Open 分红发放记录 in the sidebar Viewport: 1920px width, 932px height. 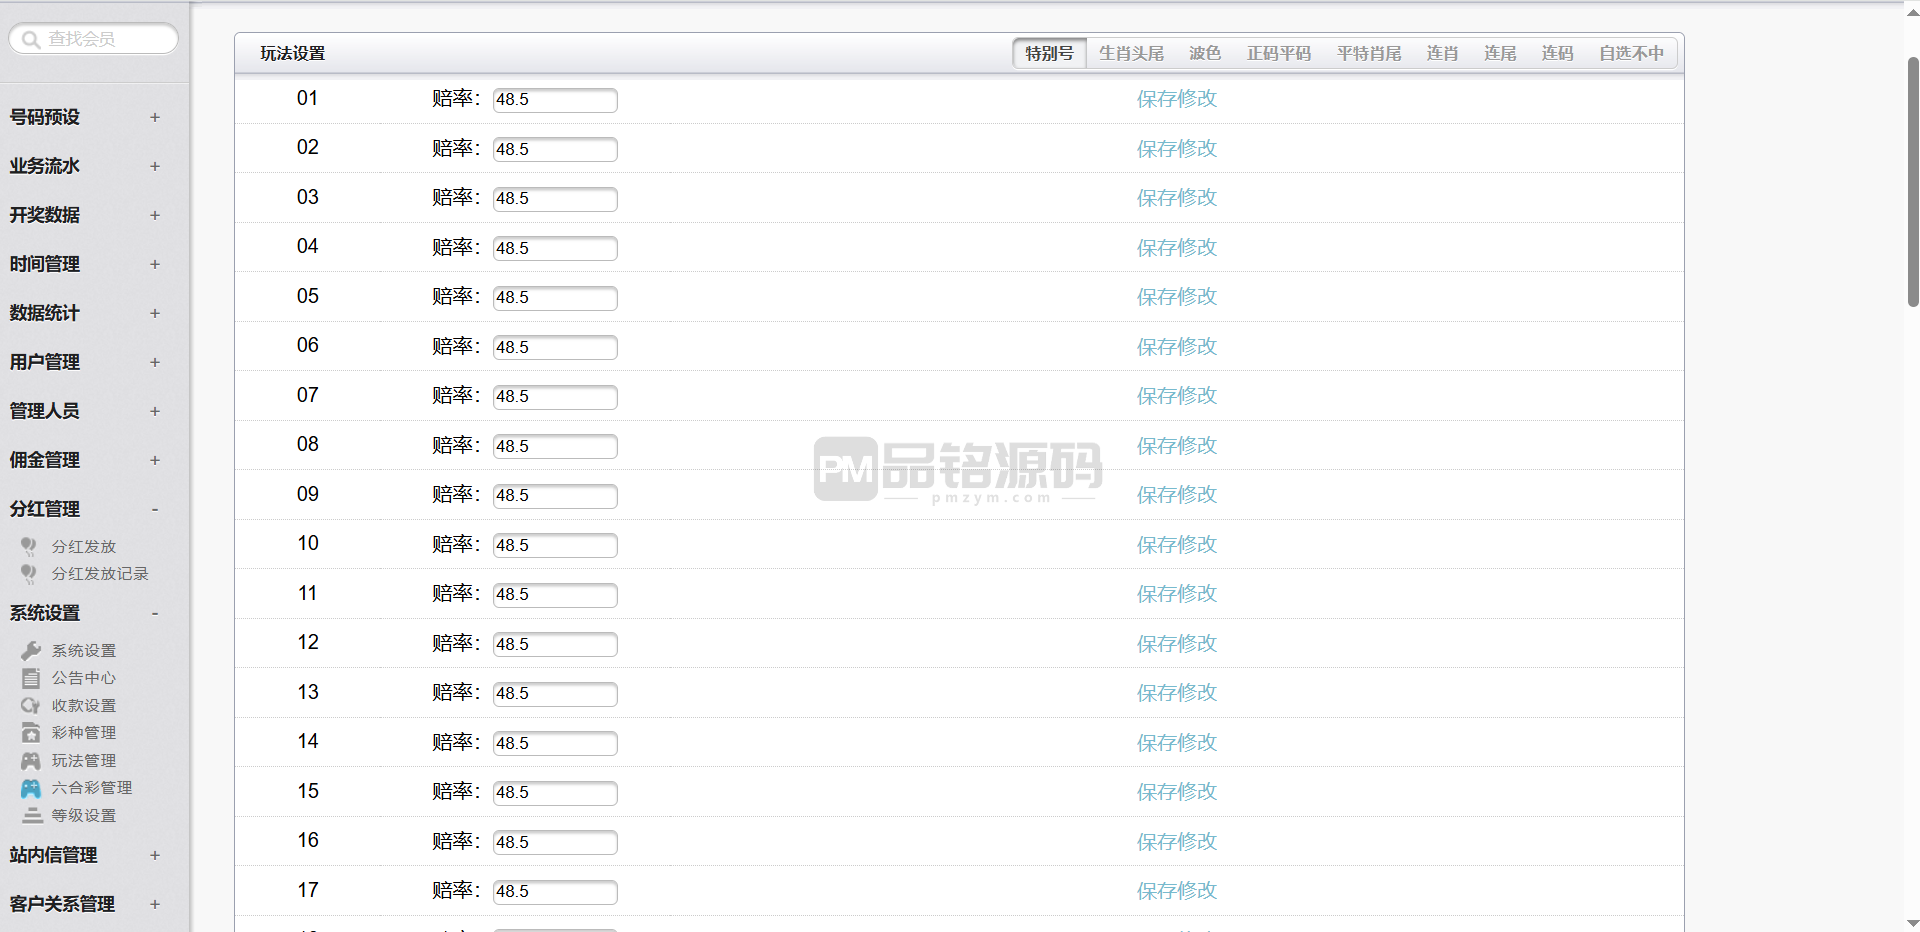pos(100,574)
